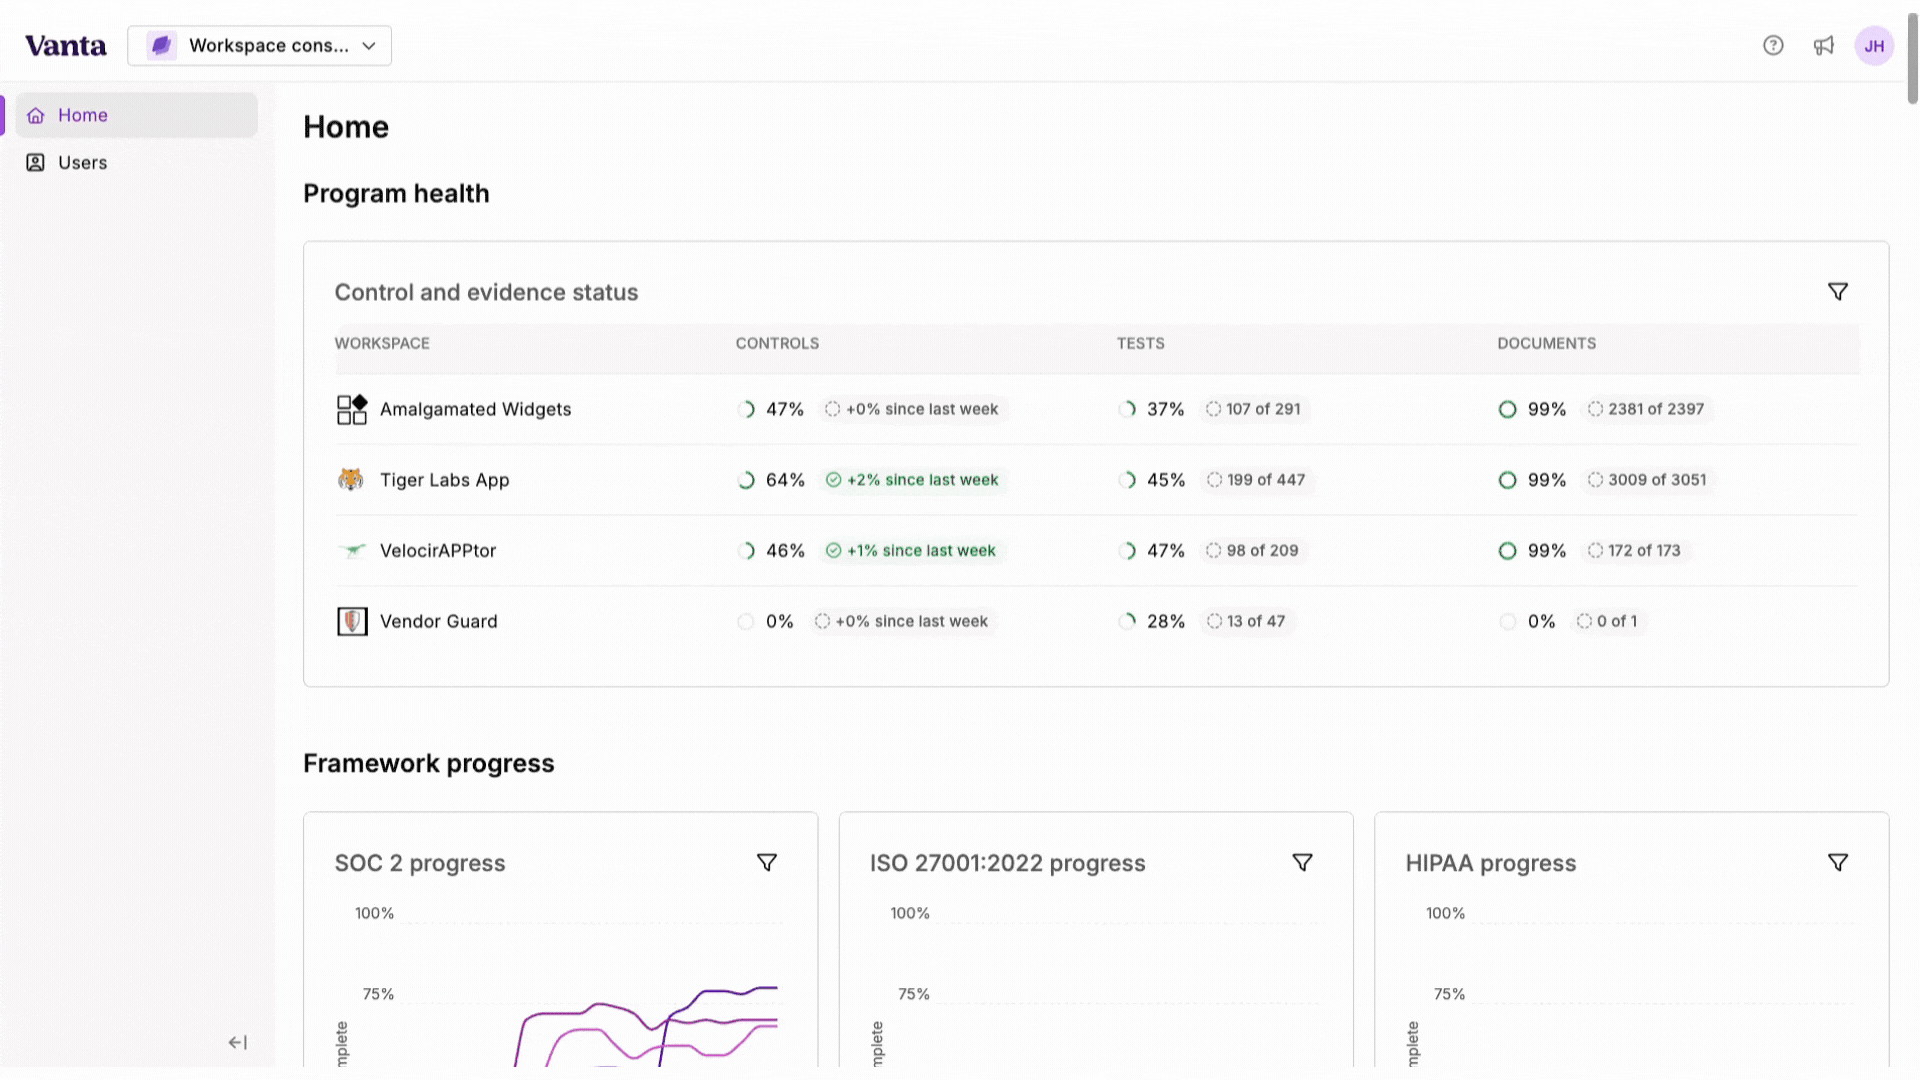Click the 0 of 1 documents badge
Viewport: 1920px width, 1080px height.
pos(1608,622)
